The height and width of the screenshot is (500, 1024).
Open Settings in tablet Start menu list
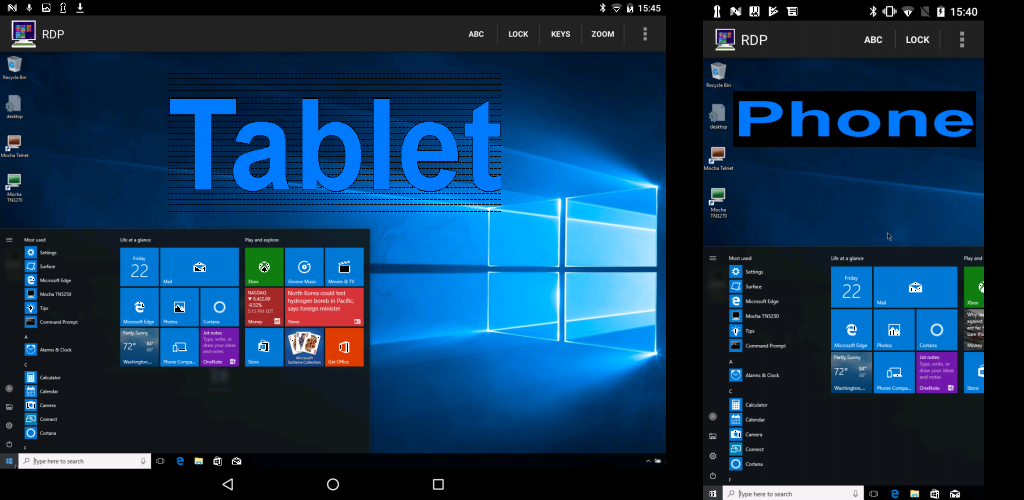[41, 252]
